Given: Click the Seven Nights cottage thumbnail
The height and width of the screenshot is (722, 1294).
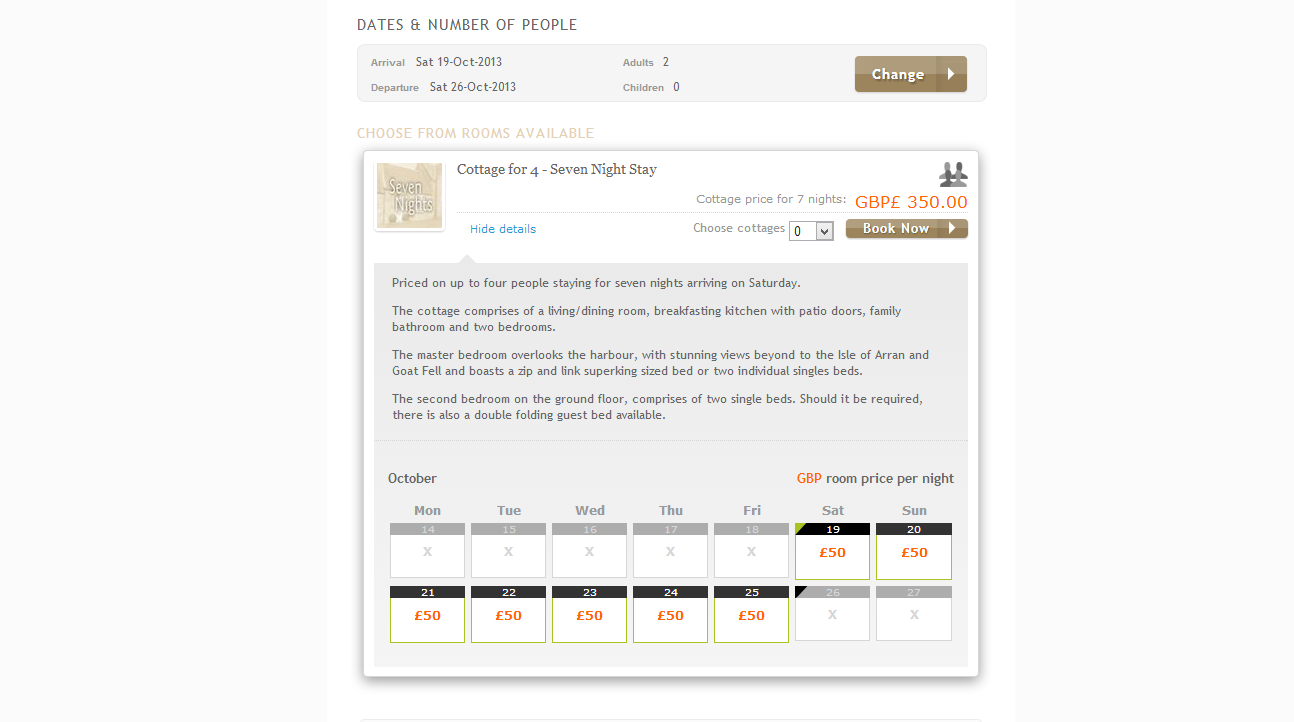Looking at the screenshot, I should coord(409,197).
